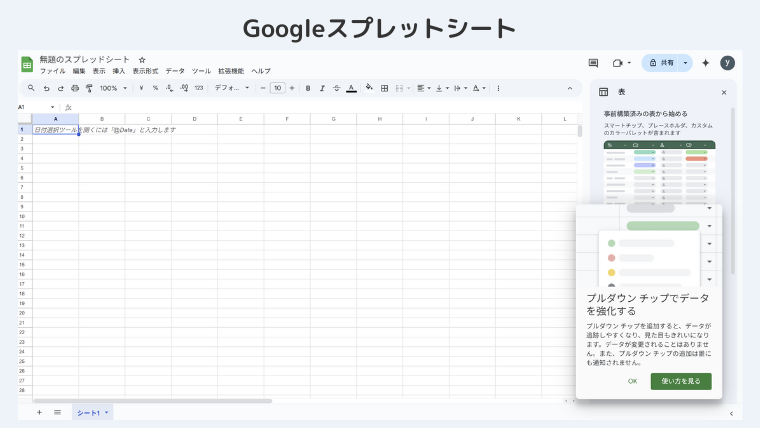Click the horizontal scrollbar at sheet bottom
Viewport: 760px width, 428px height.
[x=153, y=401]
